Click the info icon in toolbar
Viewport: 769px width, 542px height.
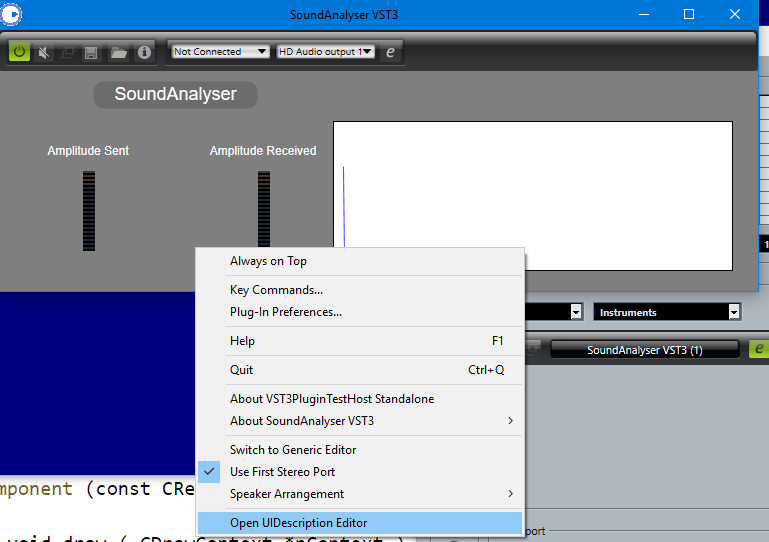144,52
